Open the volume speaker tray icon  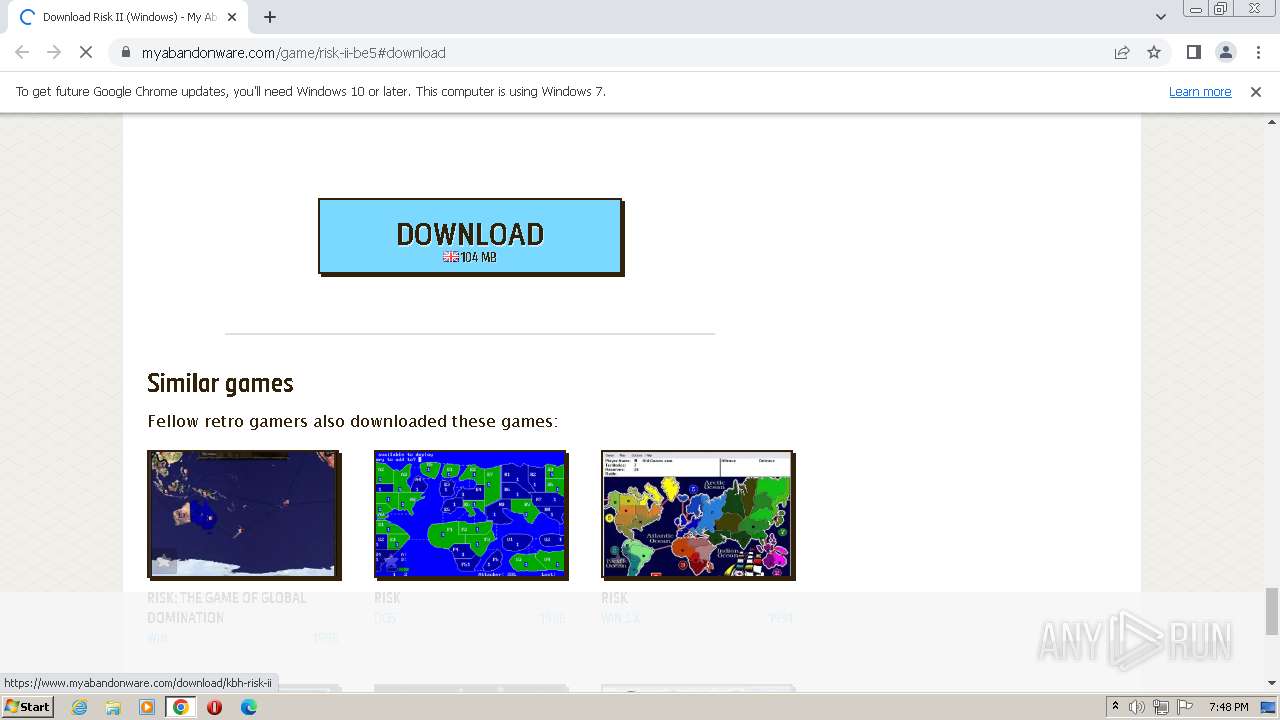pyautogui.click(x=1137, y=707)
